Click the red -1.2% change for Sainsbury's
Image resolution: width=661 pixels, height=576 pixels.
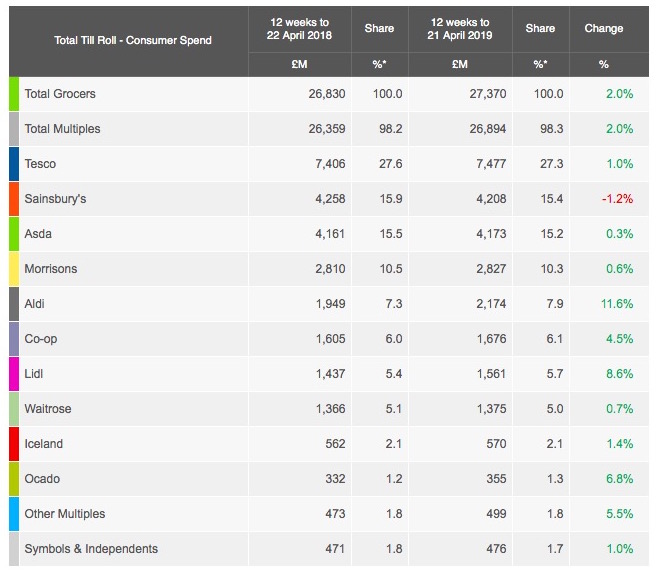click(x=617, y=199)
